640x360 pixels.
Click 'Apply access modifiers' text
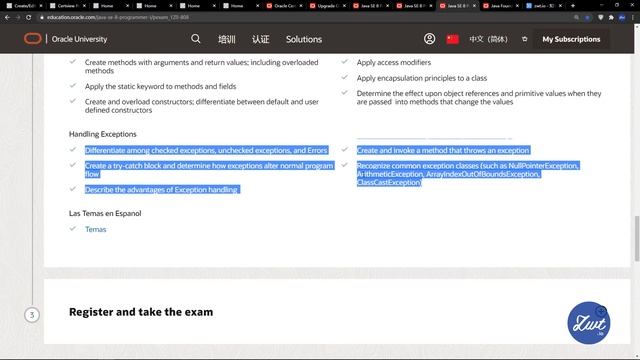(394, 62)
